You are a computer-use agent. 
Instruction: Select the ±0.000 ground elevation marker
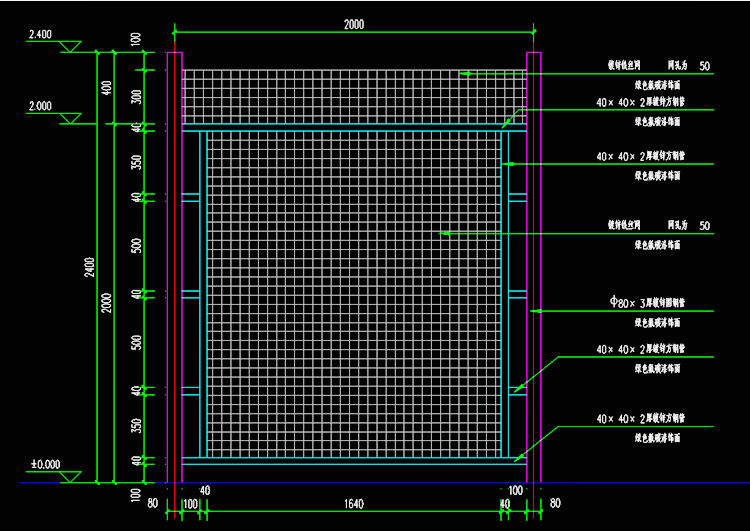(45, 465)
